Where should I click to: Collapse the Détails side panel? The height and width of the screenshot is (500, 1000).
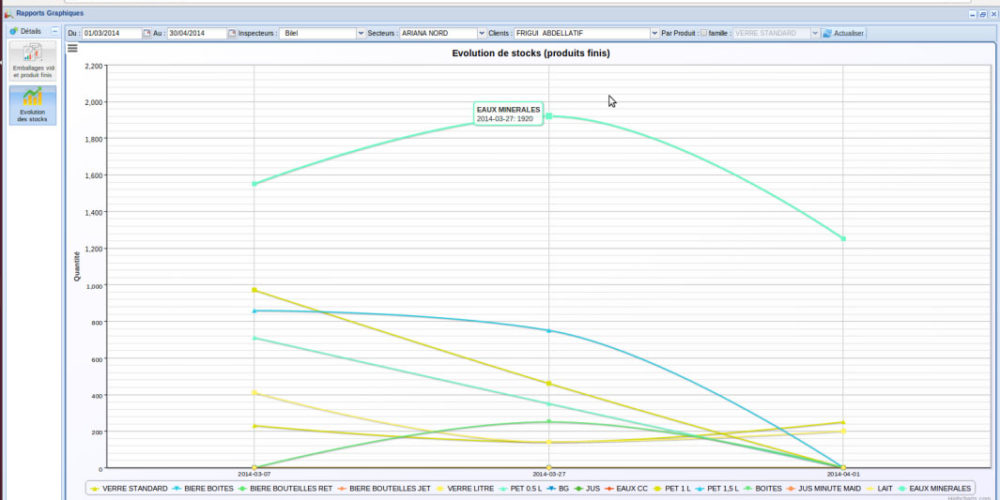(55, 32)
